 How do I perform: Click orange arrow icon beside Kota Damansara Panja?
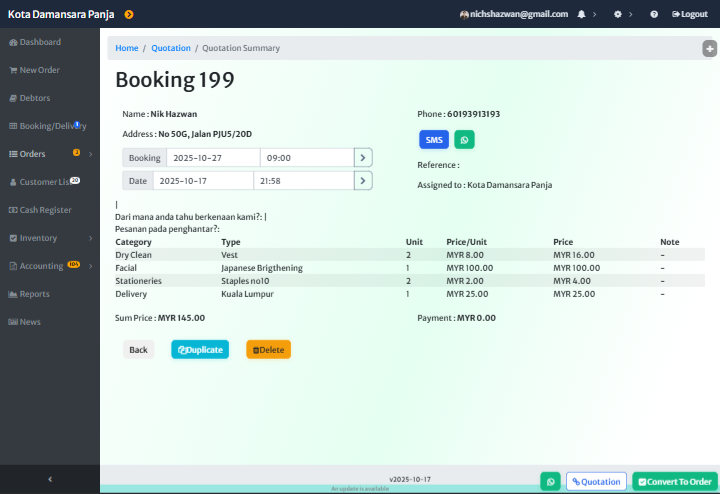129,14
